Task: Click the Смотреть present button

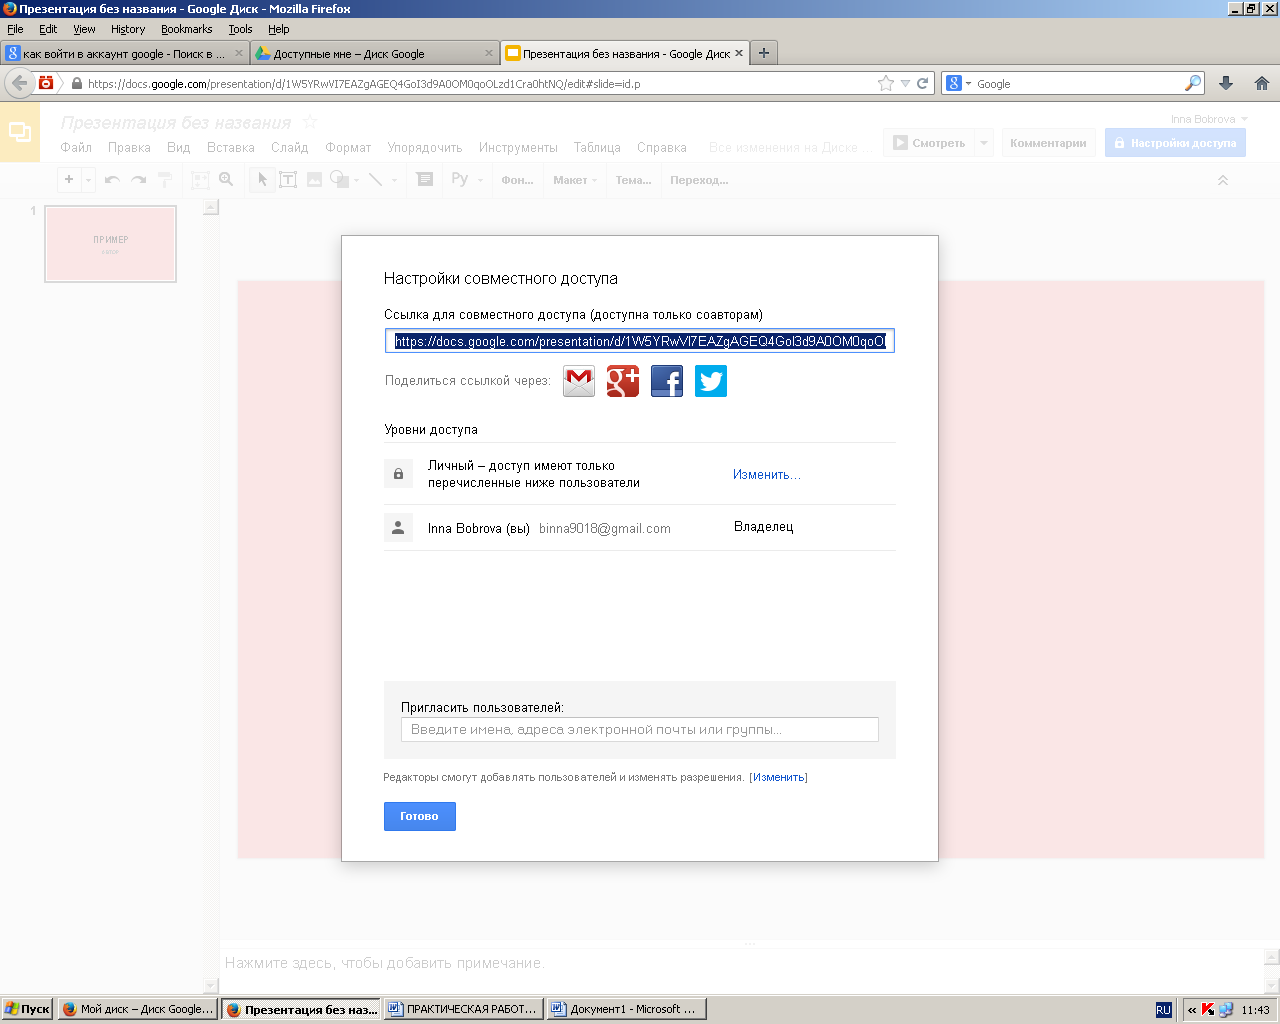Action: tap(929, 143)
